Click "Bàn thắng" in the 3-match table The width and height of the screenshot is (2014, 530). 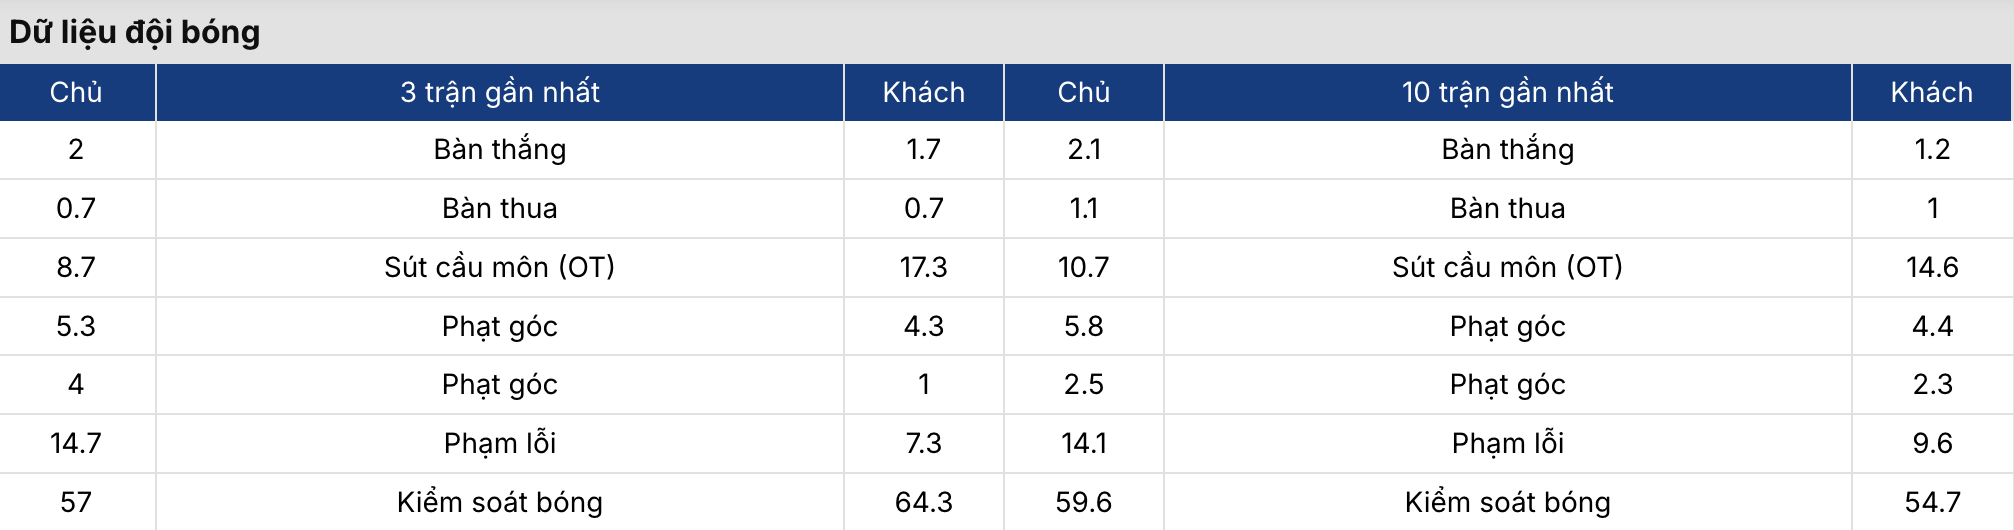[x=500, y=149]
